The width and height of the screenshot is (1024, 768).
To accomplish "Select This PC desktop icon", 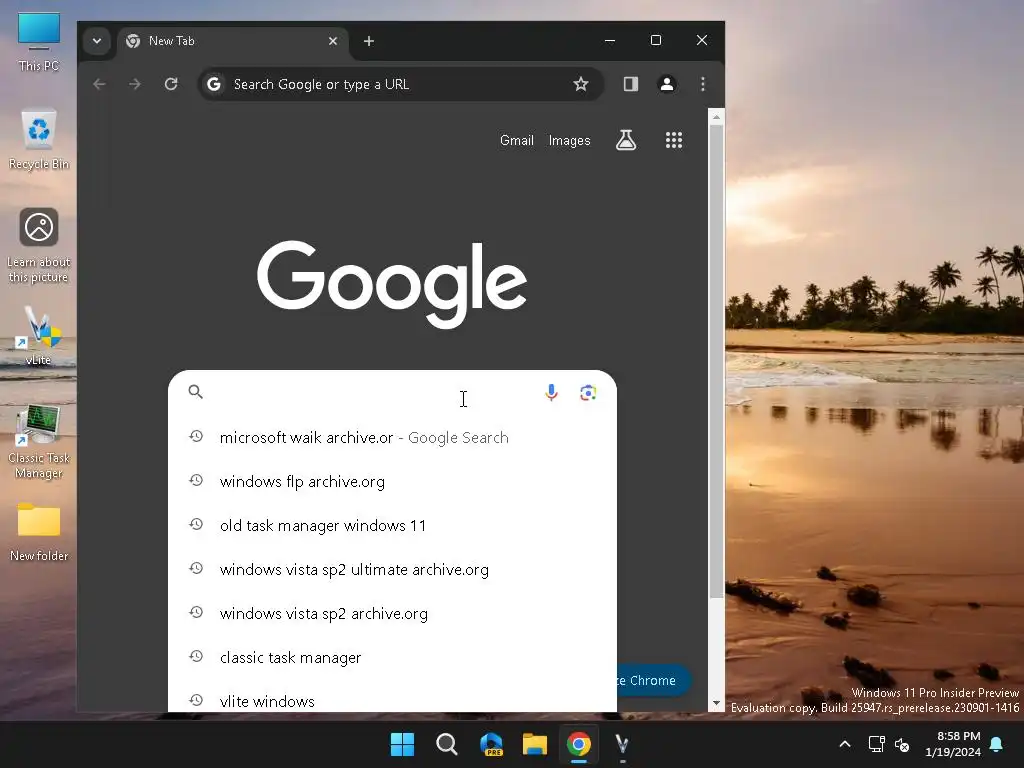I will pyautogui.click(x=39, y=42).
